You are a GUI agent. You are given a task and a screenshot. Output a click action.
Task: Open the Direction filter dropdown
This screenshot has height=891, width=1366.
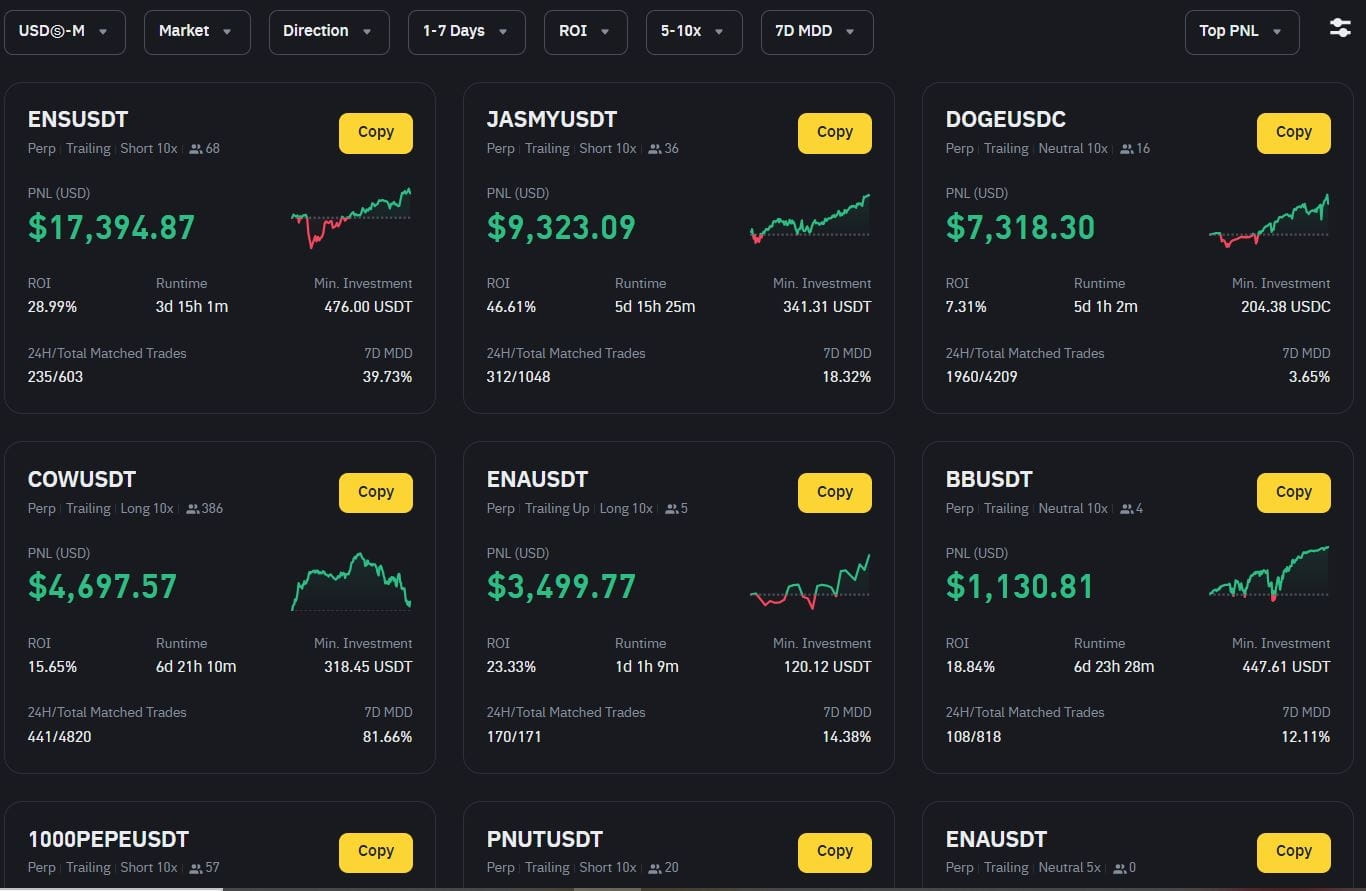328,32
